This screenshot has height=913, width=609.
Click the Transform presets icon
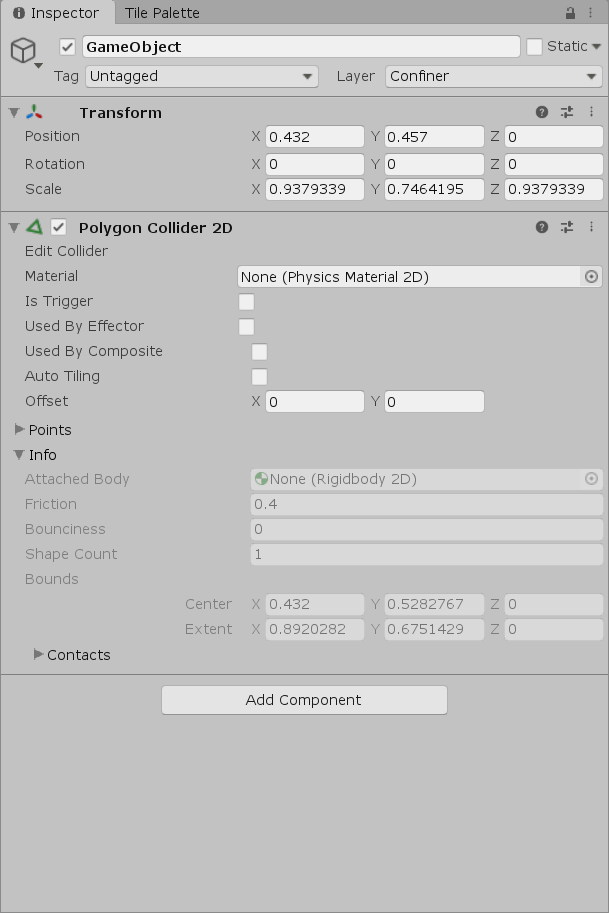click(567, 112)
